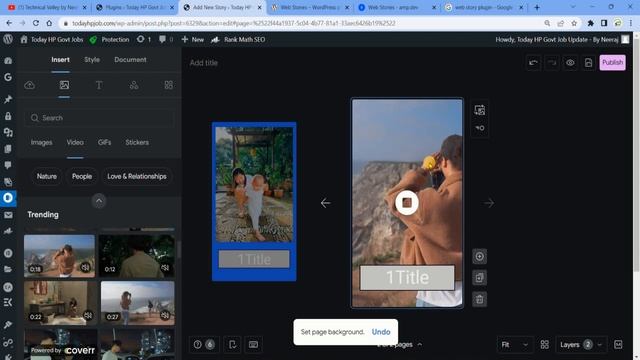Open the page background media tool icon
Viewport: 640px width, 360px height.
(x=480, y=110)
